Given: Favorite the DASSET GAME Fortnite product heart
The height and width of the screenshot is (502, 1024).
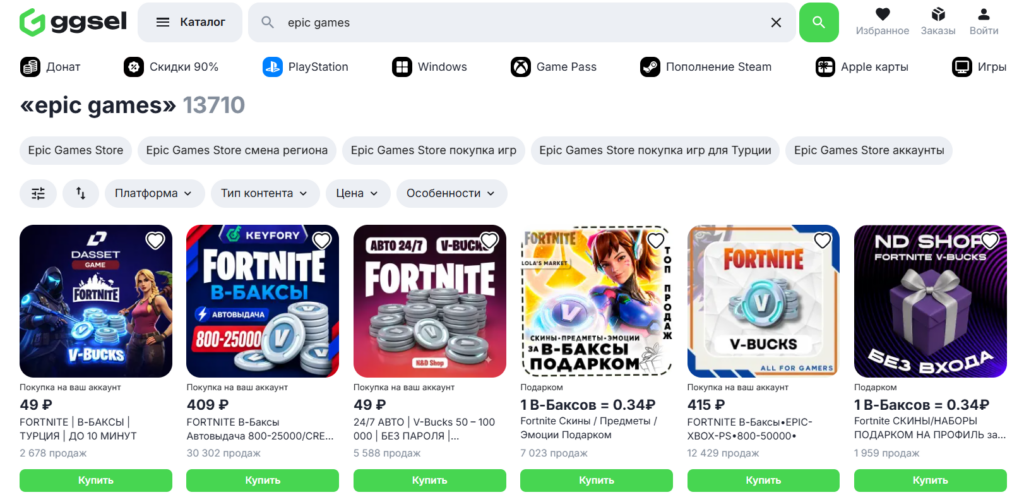Looking at the screenshot, I should [155, 241].
